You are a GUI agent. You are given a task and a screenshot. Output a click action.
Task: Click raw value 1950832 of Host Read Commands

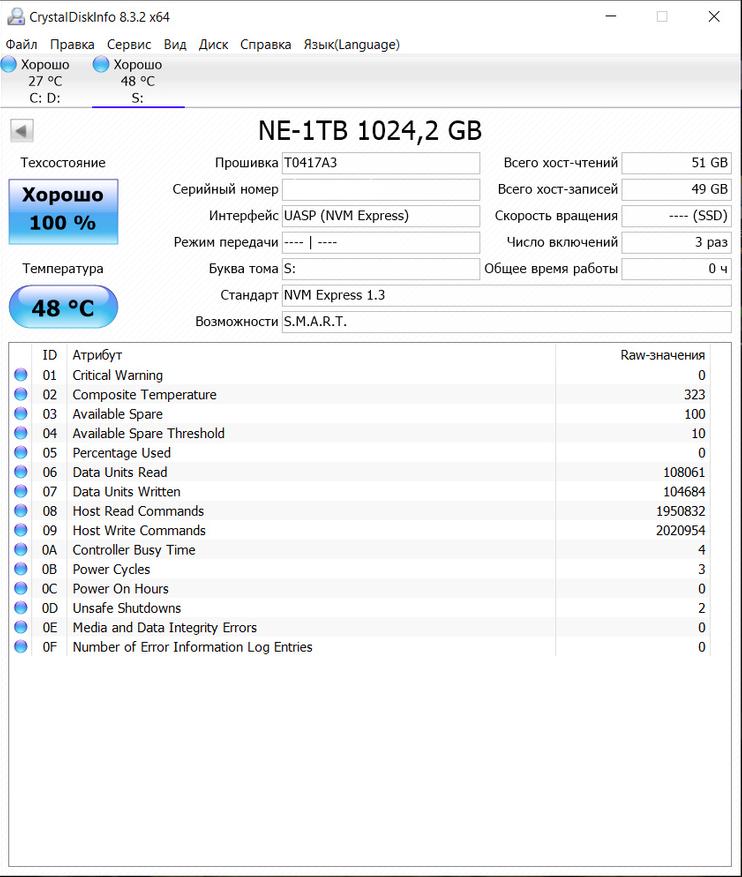click(680, 511)
